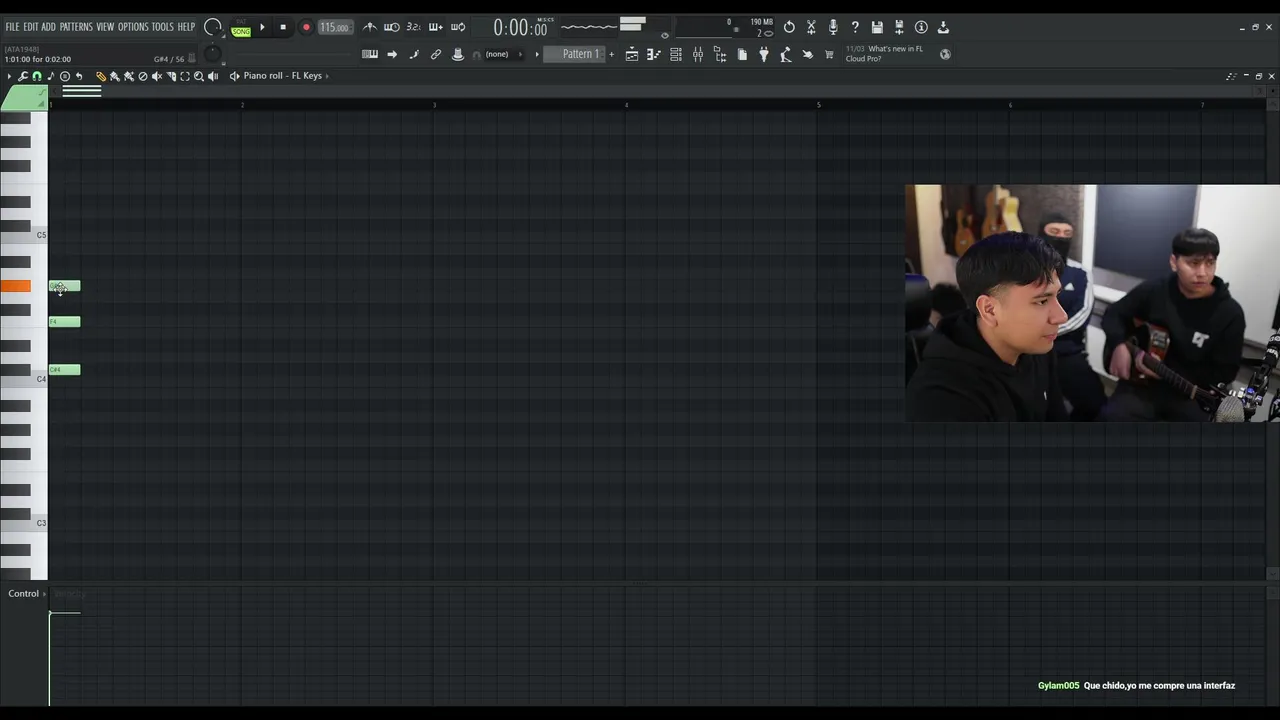Open the Piano roll window icon
This screenshot has height=720, width=1280.
[x=654, y=54]
